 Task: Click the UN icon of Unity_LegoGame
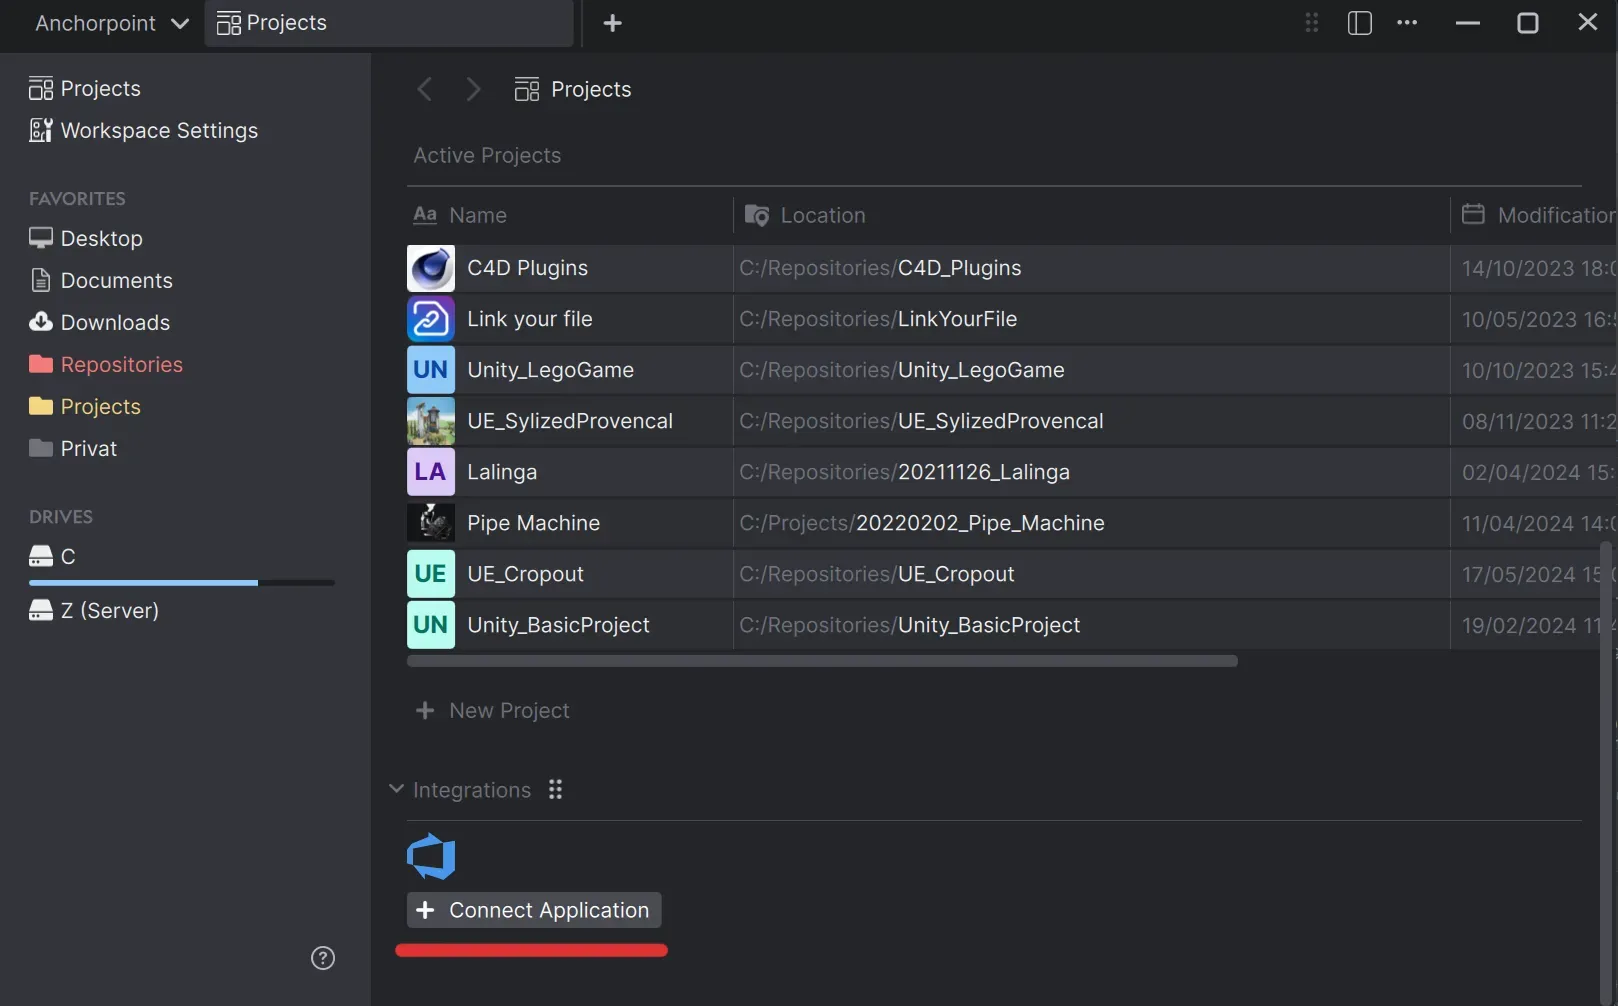[x=429, y=369]
